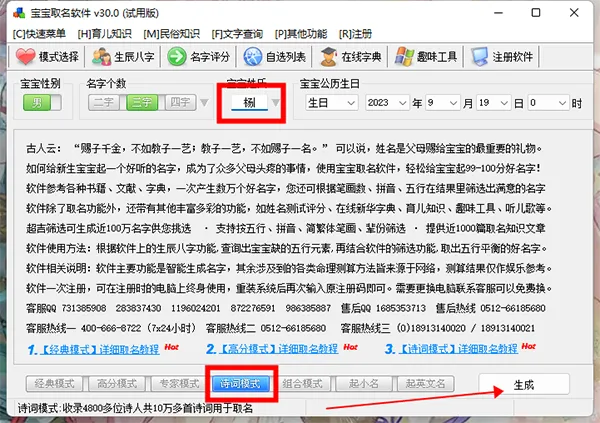Open the surname dropdown arrow beside 杨

click(276, 103)
